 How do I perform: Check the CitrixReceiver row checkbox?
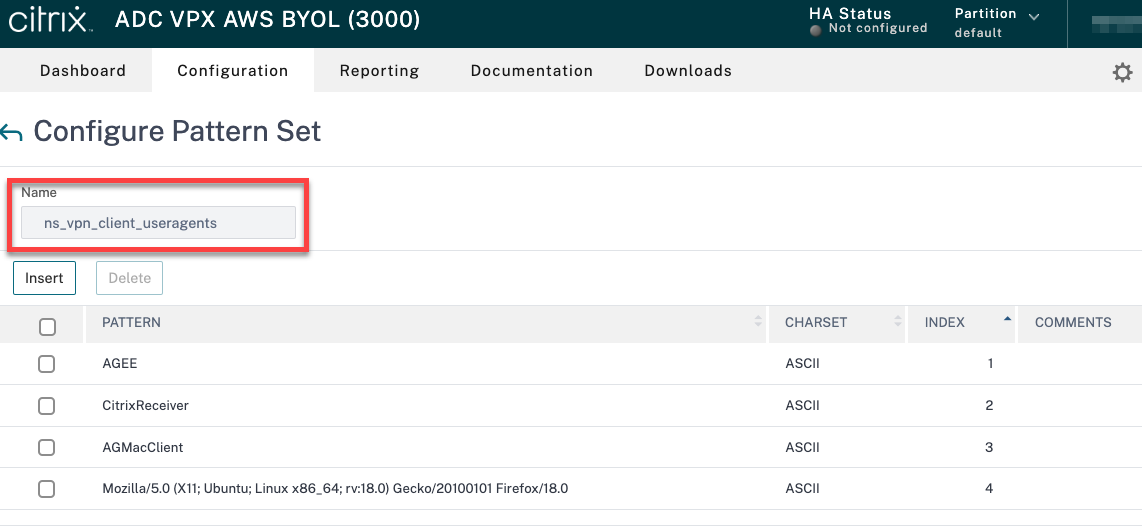pyautogui.click(x=47, y=406)
